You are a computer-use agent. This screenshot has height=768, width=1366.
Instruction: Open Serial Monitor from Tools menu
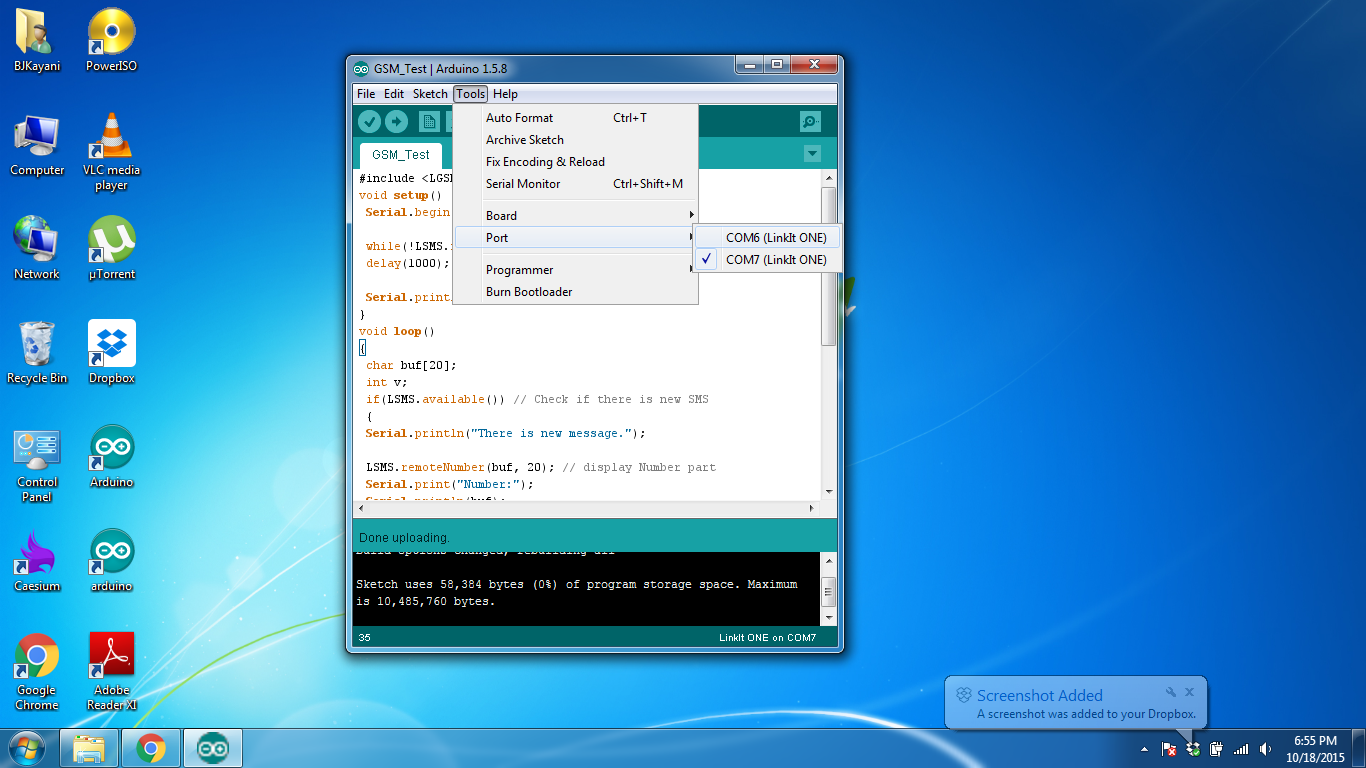(x=576, y=184)
